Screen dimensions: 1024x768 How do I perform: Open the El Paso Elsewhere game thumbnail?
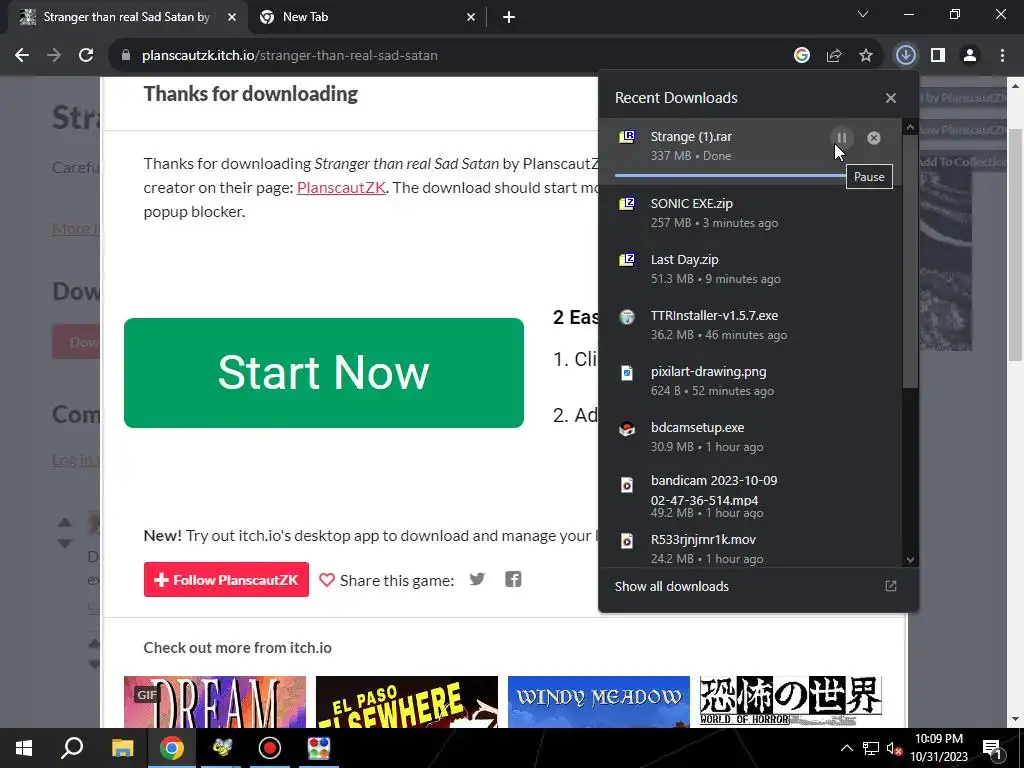coord(407,702)
